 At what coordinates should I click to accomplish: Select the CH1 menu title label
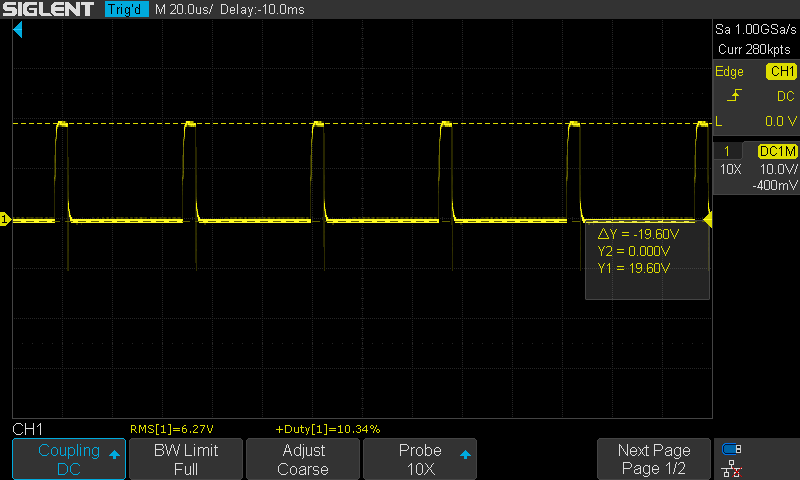[28, 428]
